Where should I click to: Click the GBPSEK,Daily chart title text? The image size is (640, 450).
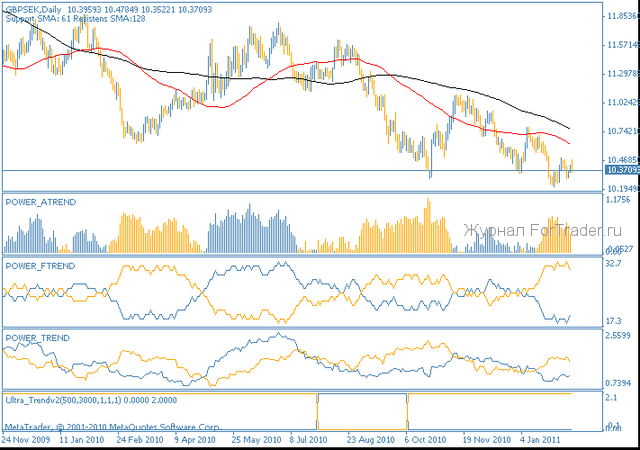[x=34, y=9]
